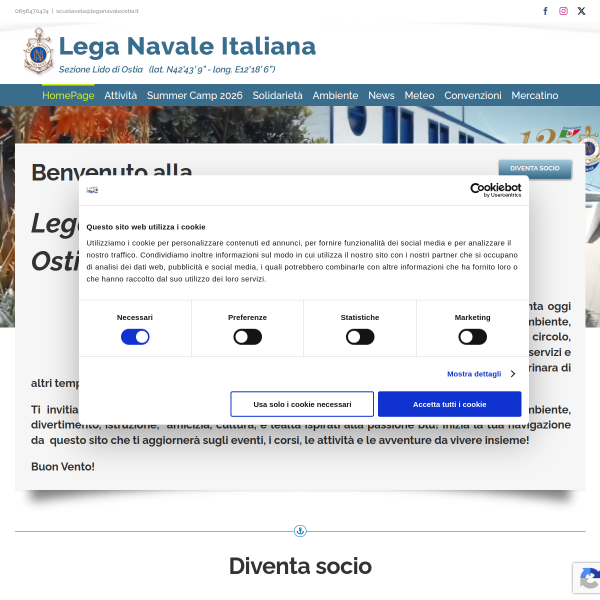This screenshot has height=600, width=600.
Task: Enable the Statistiche cookie switch
Action: (x=360, y=337)
